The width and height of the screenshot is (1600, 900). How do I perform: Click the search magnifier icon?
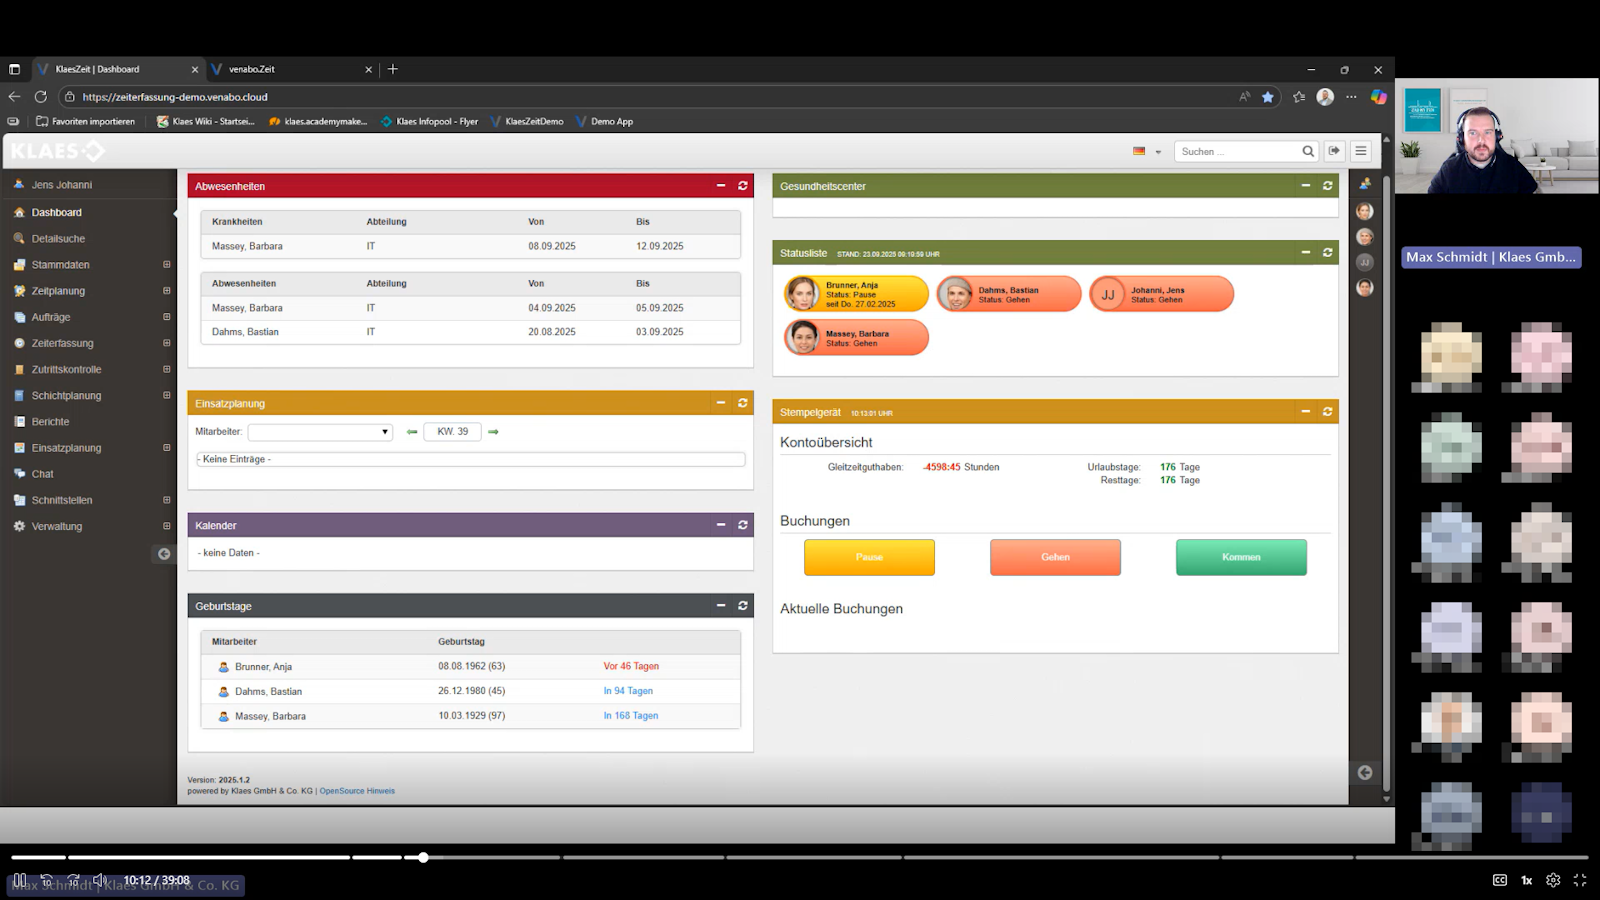pos(1308,152)
